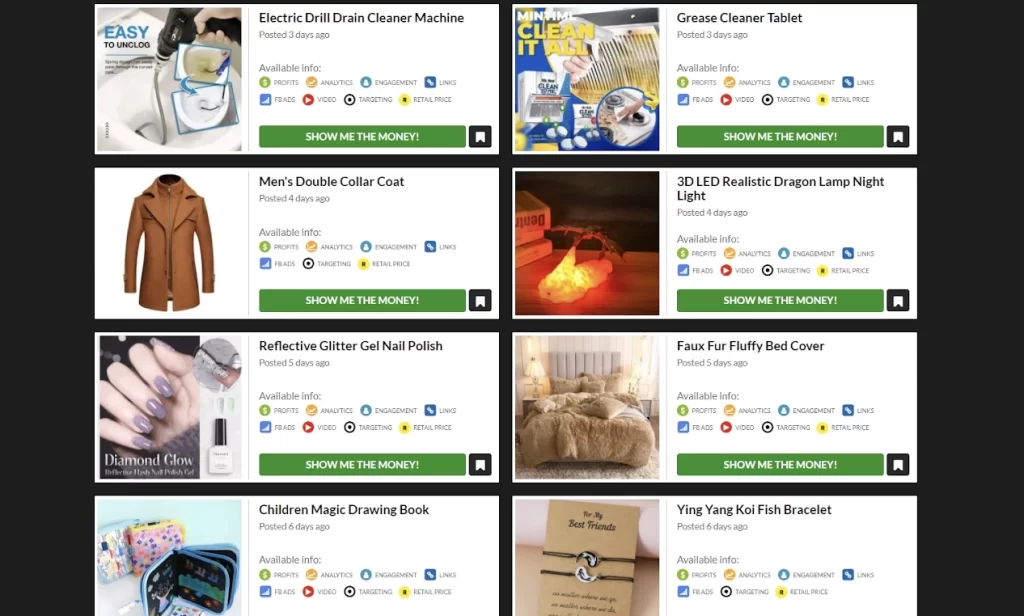Click Engagement icon on Children Magic Drawing Book
This screenshot has height=616, width=1024.
366,575
